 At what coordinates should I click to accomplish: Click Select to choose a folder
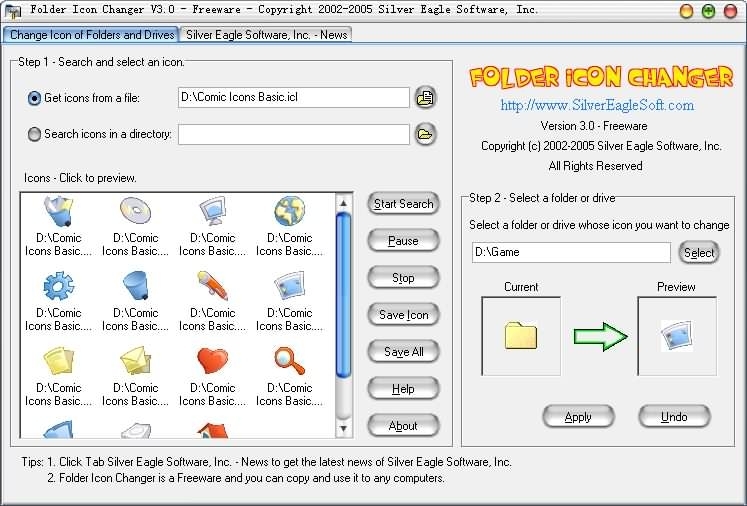pyautogui.click(x=699, y=253)
